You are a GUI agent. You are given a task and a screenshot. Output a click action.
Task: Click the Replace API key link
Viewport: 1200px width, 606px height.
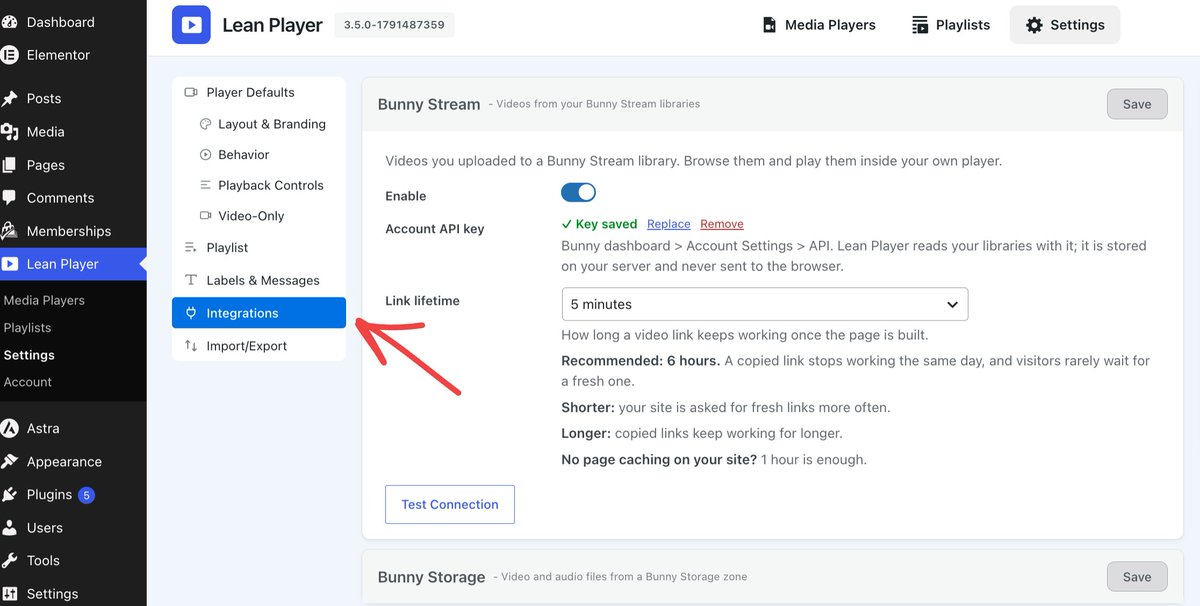click(669, 224)
